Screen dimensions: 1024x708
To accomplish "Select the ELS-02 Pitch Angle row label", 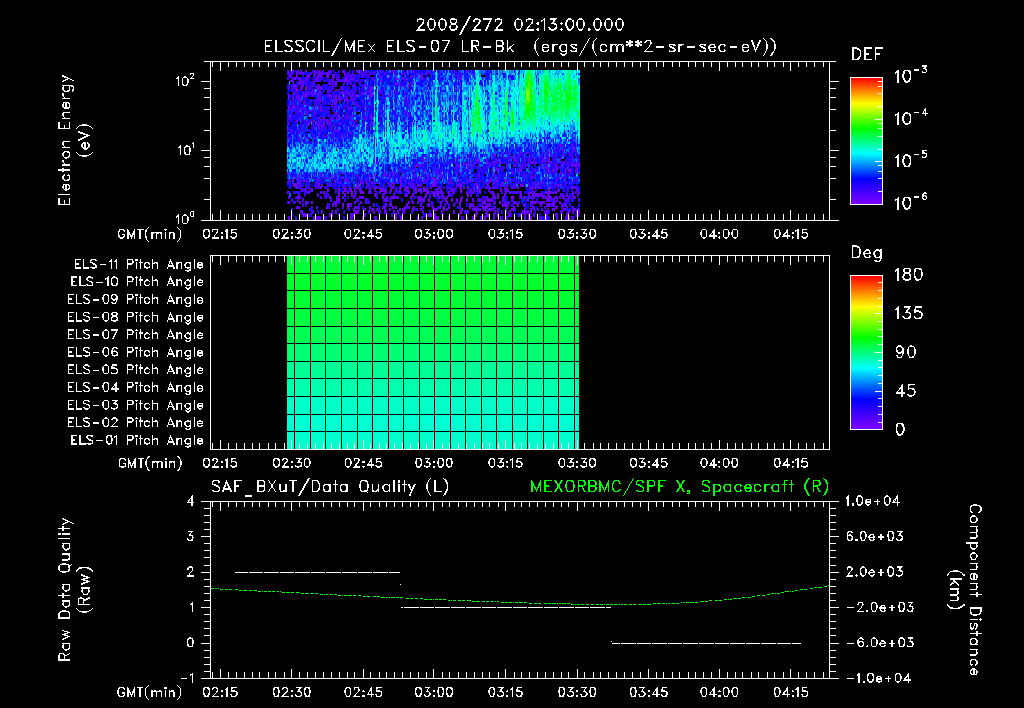I will click(x=135, y=423).
